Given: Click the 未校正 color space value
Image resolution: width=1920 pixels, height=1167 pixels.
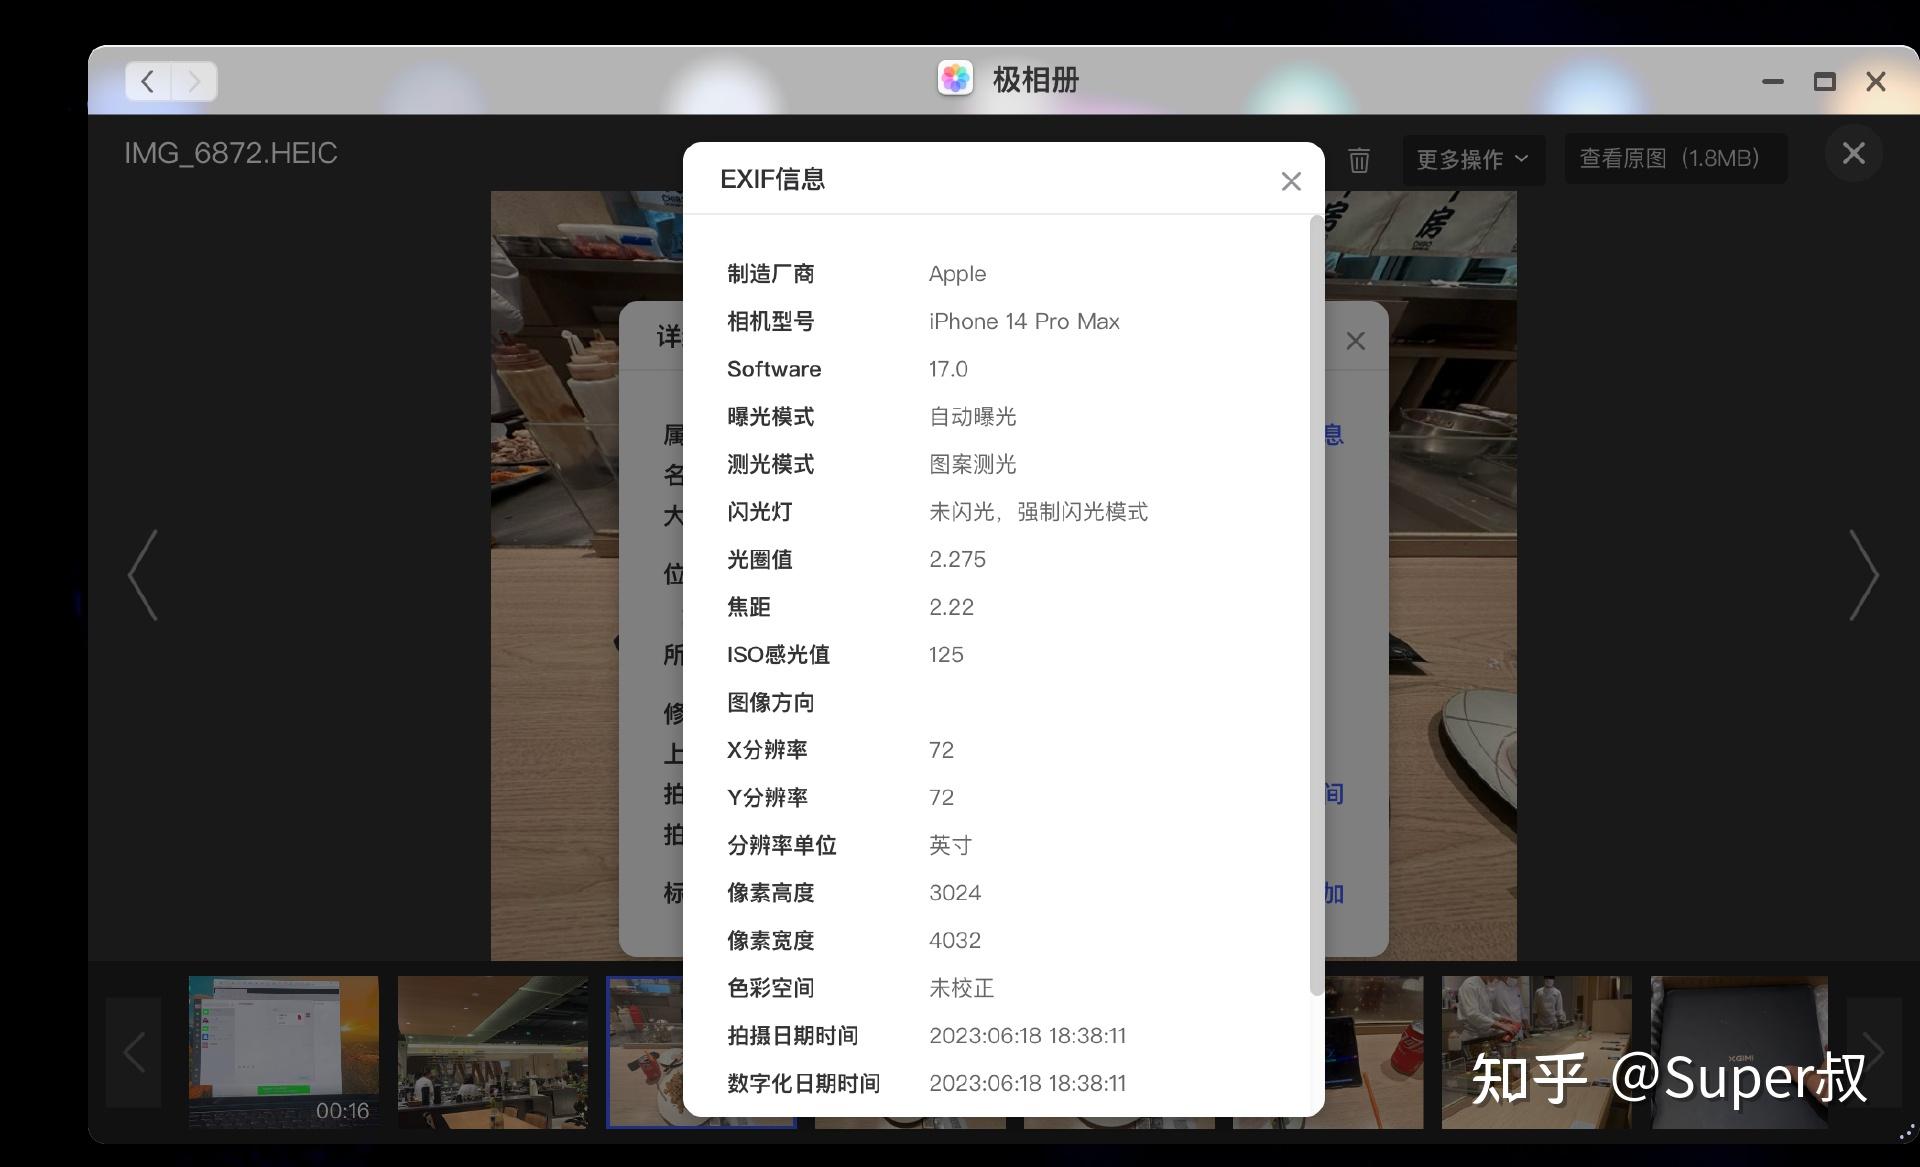Looking at the screenshot, I should 961,988.
